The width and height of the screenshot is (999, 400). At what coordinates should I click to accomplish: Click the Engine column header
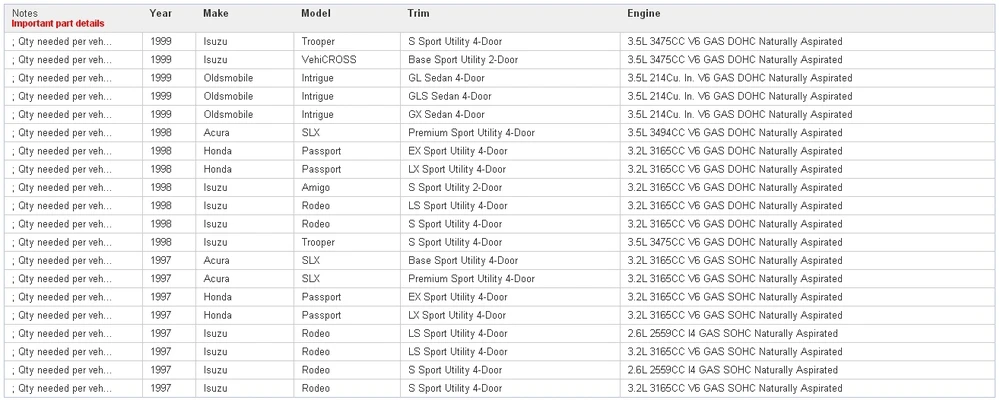(x=643, y=13)
